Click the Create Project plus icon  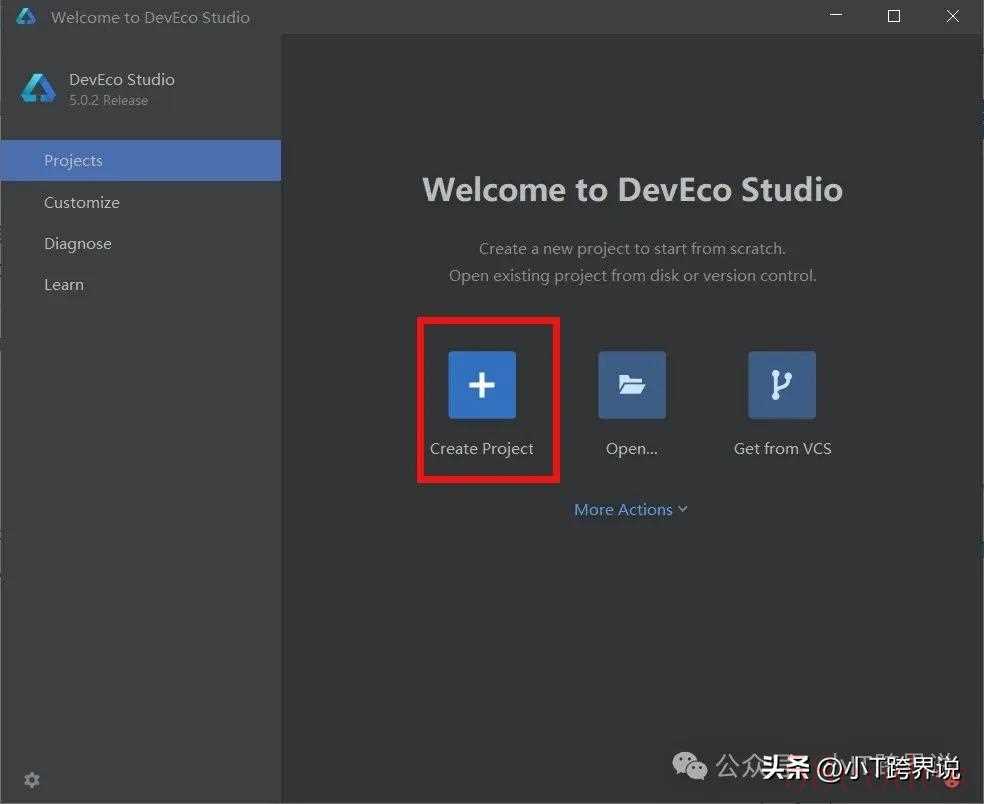[482, 385]
